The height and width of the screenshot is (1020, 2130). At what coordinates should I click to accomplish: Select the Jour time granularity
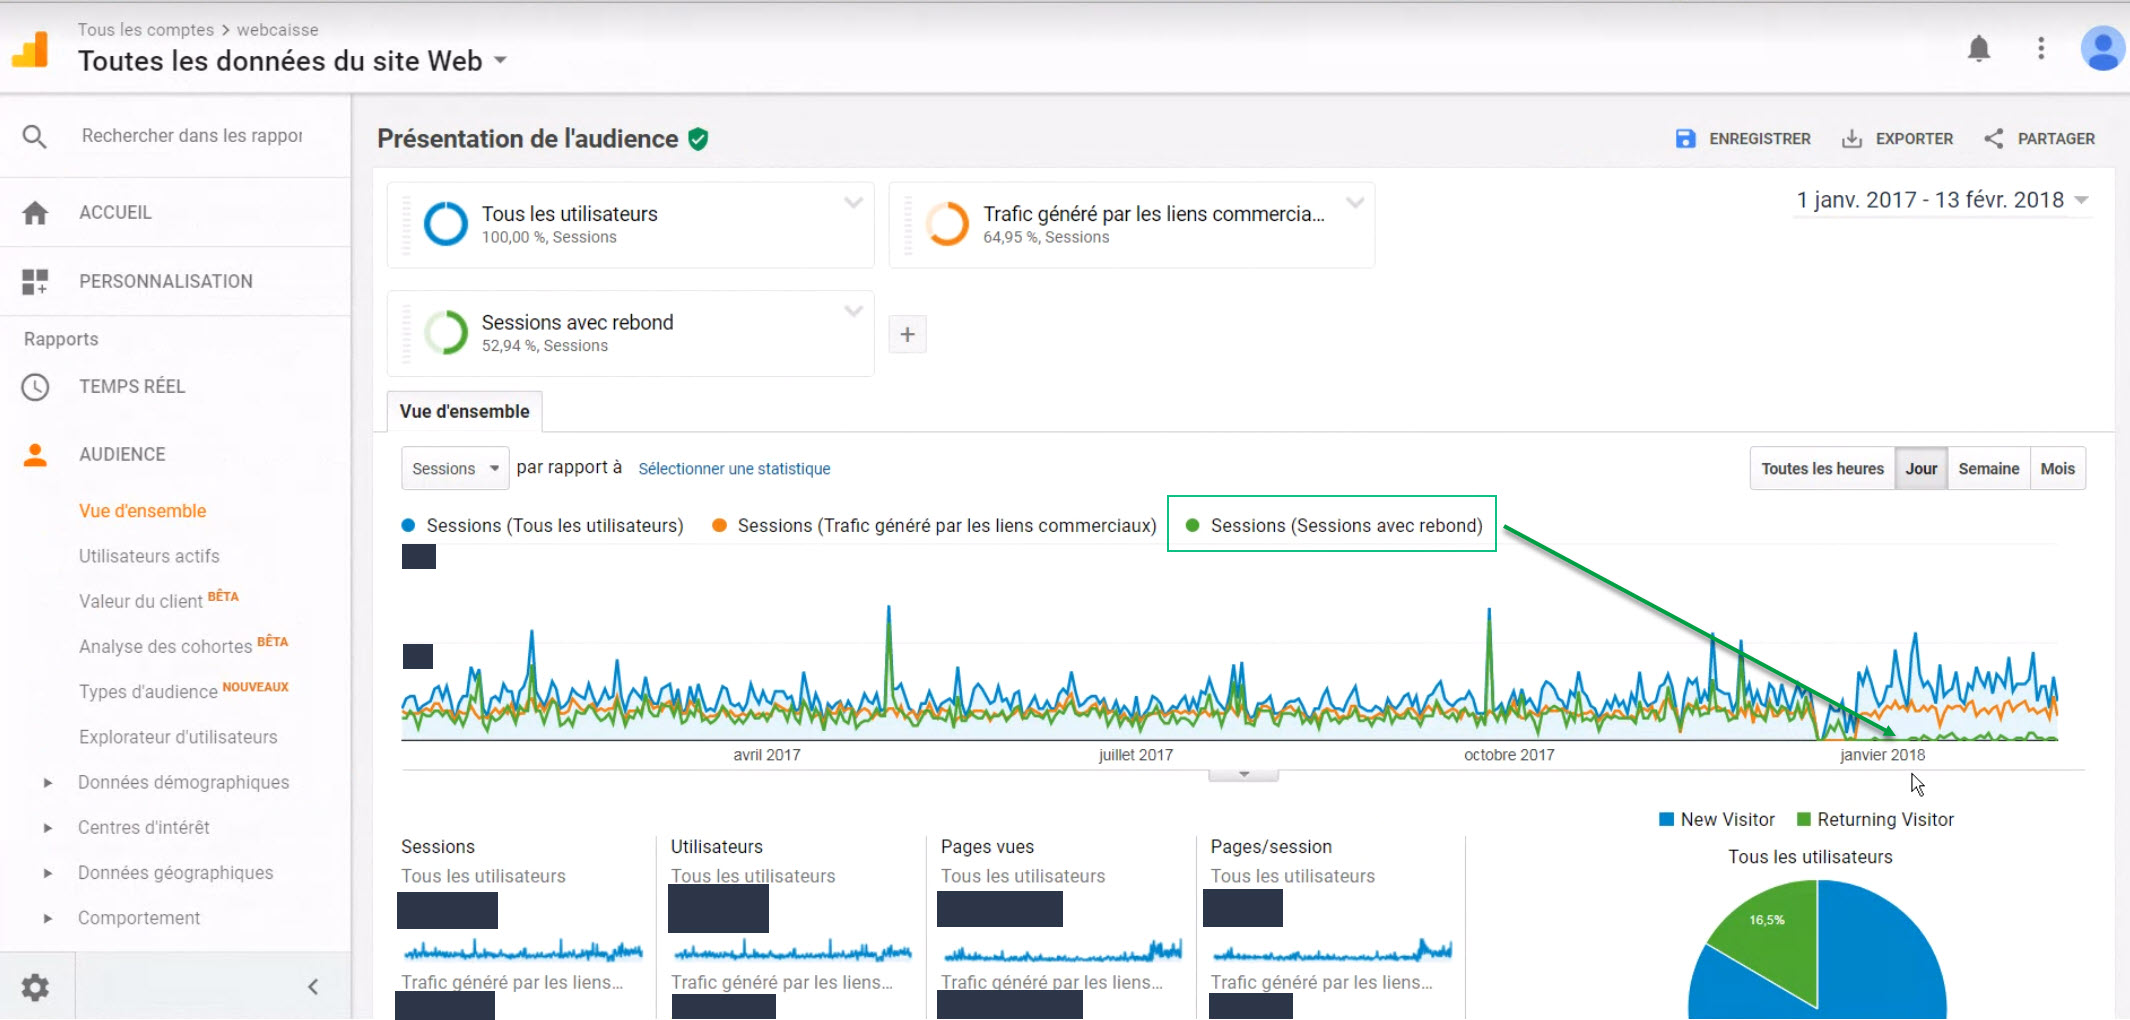(x=1920, y=469)
